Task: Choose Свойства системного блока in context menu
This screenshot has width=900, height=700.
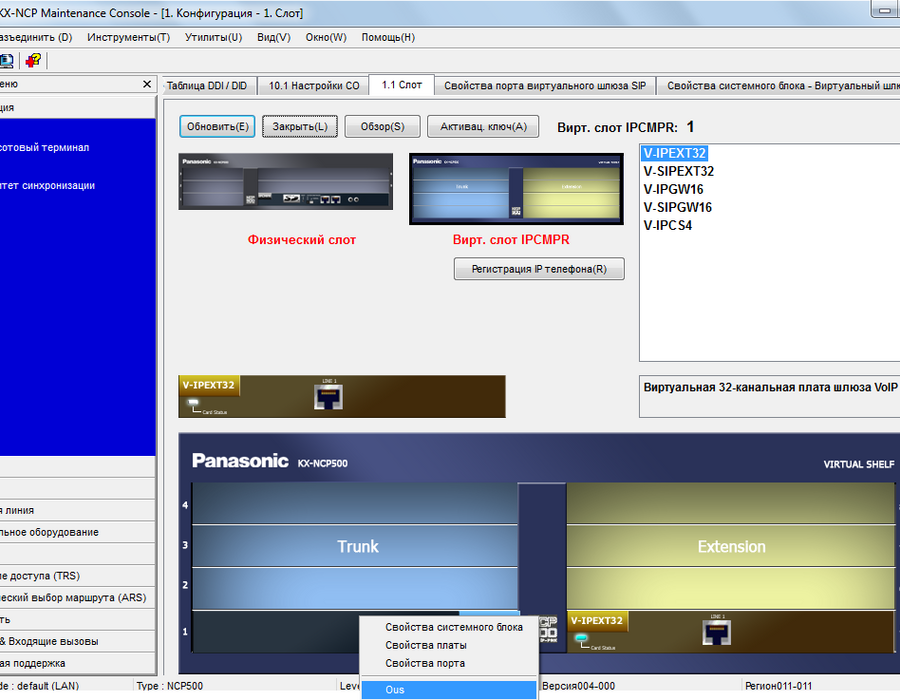Action: [449, 627]
